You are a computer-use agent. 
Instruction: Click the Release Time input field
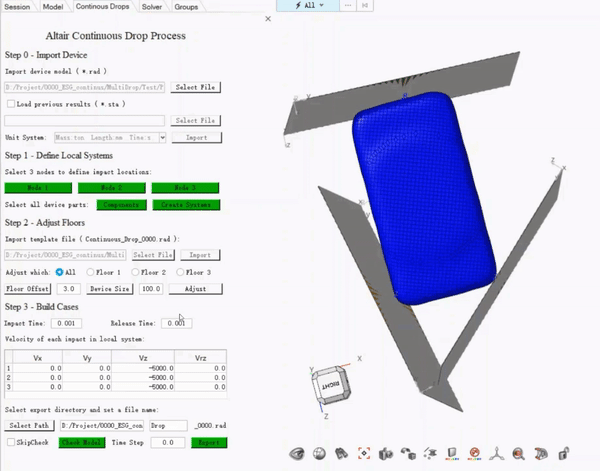[x=176, y=323]
